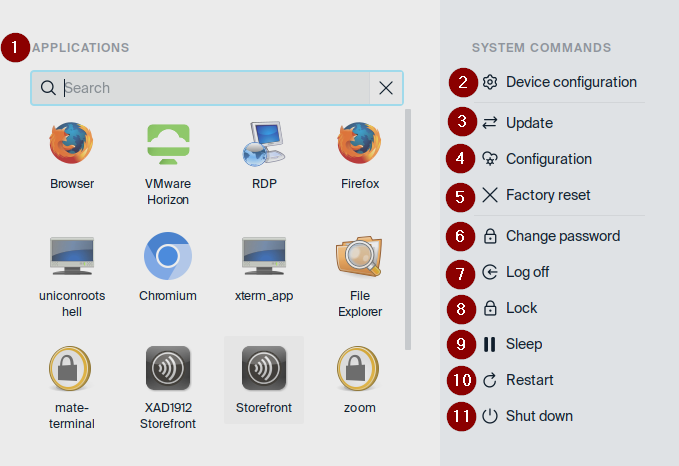This screenshot has height=466, width=679.
Task: Open uniconrootshell terminal icon
Action: pos(72,257)
